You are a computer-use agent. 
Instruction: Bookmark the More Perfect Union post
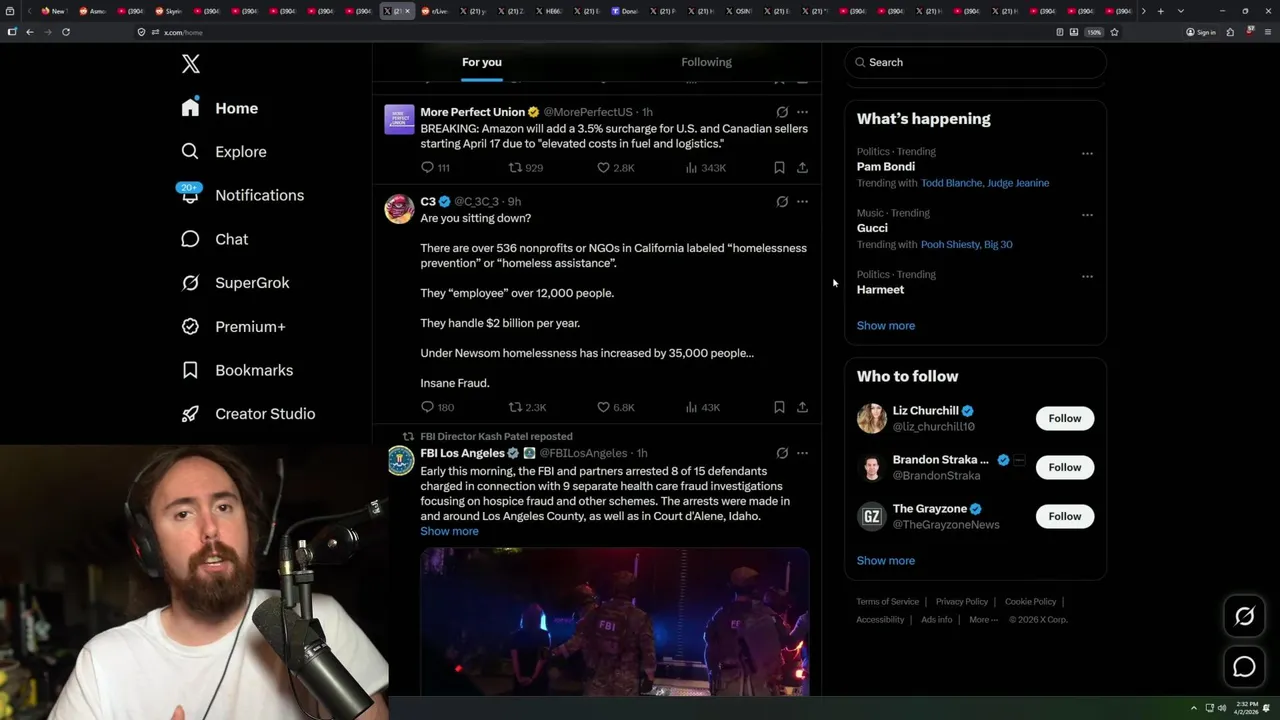(x=779, y=168)
